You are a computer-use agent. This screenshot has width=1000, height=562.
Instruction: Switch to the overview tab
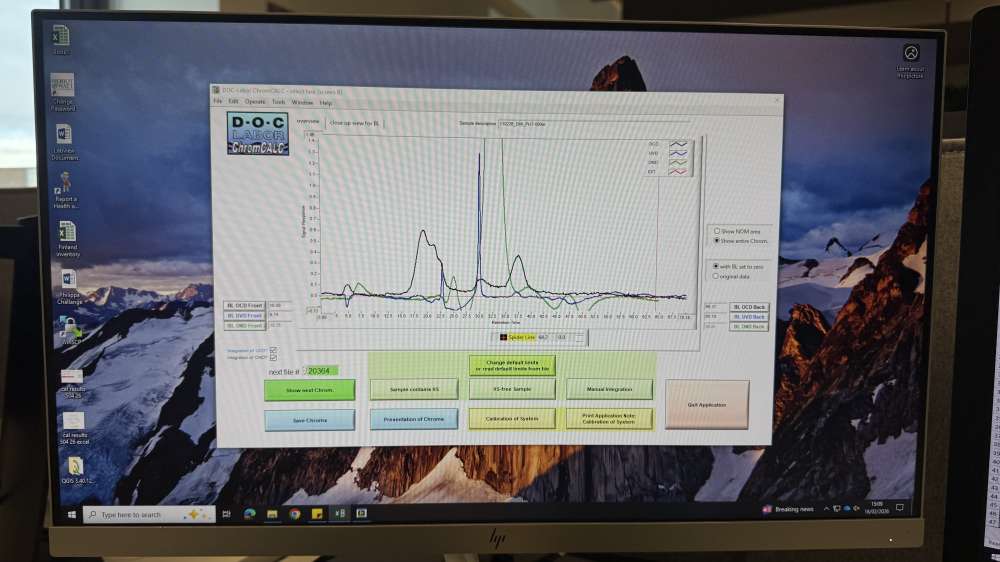(308, 121)
